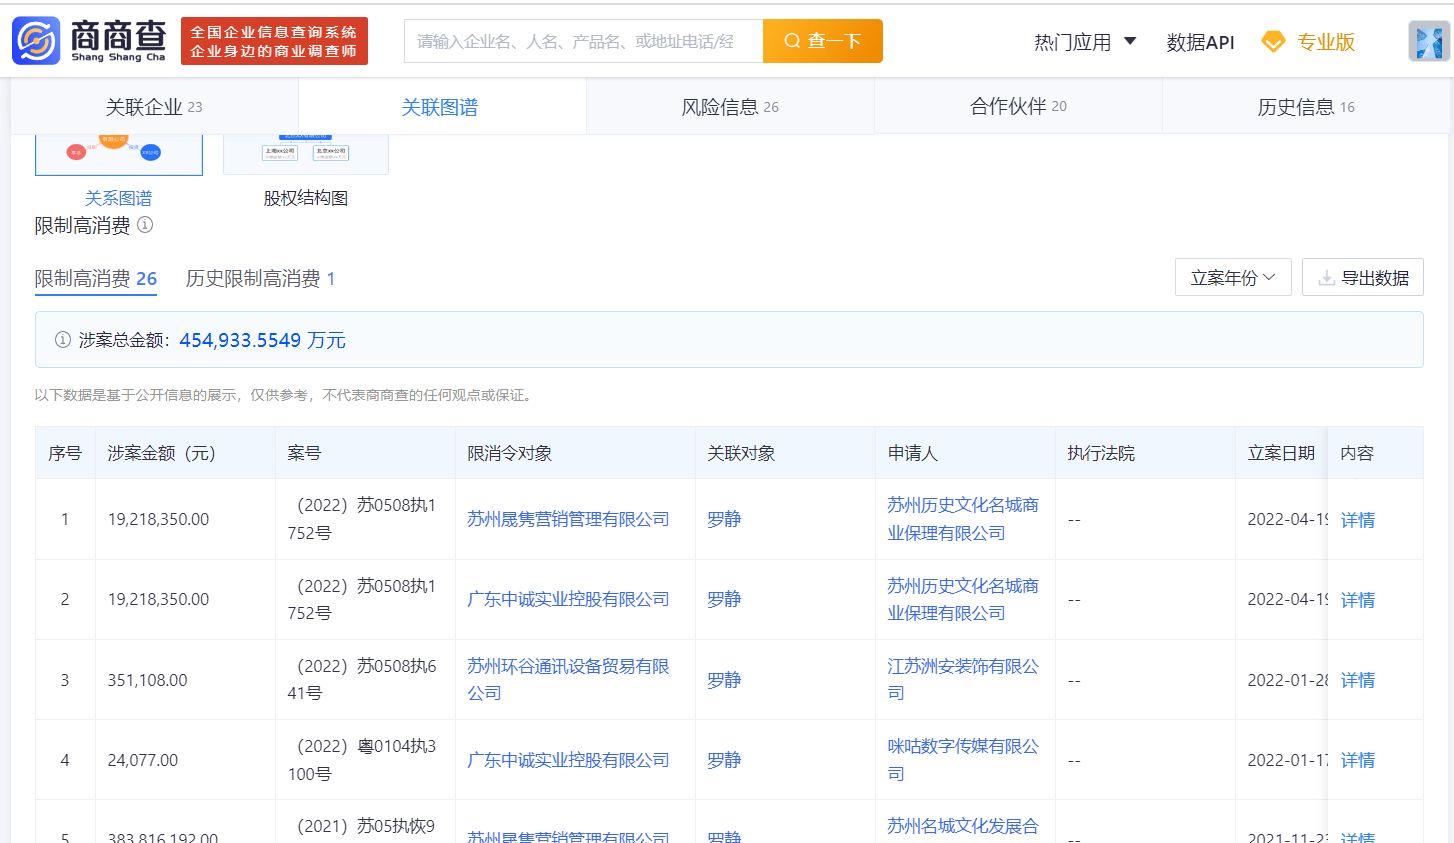The image size is (1454, 843).
Task: Open applicant 苏州历史文化名城商业保理有限公司 in row 2
Action: pos(963,599)
